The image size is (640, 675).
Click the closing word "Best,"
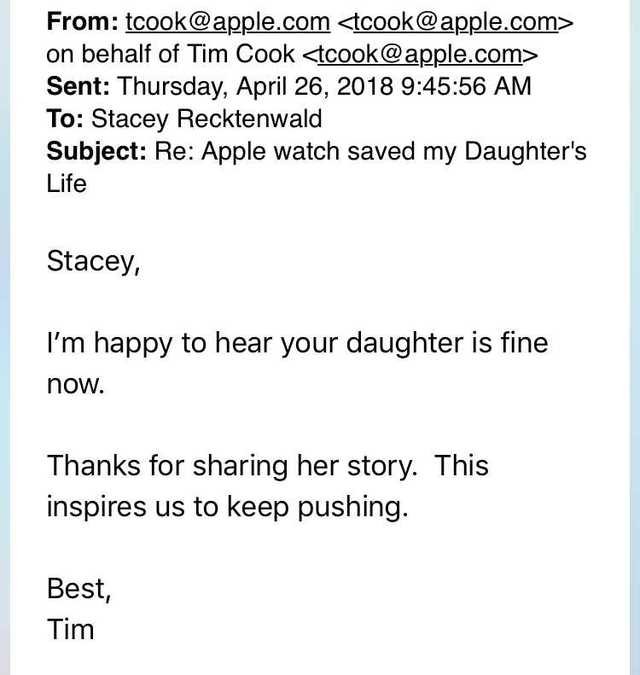click(x=79, y=587)
